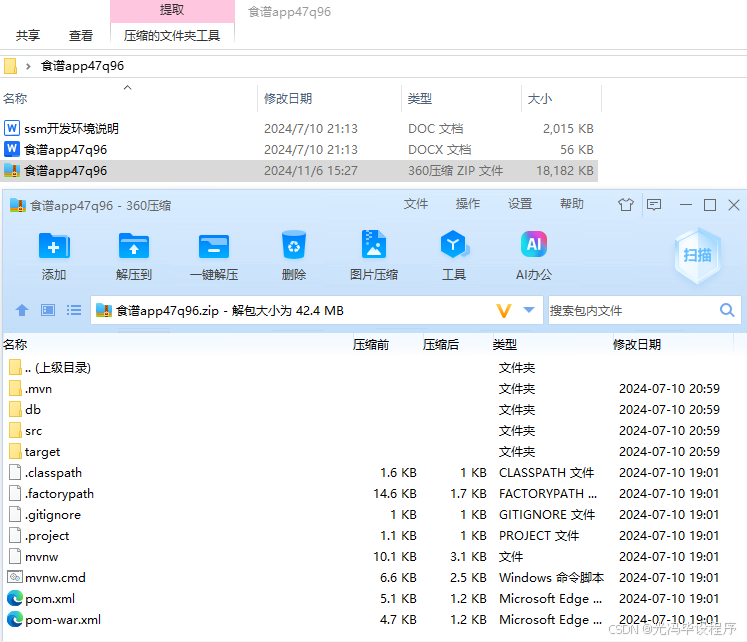Select the target folder icon
Screen dimensions: 747x642
[x=15, y=451]
